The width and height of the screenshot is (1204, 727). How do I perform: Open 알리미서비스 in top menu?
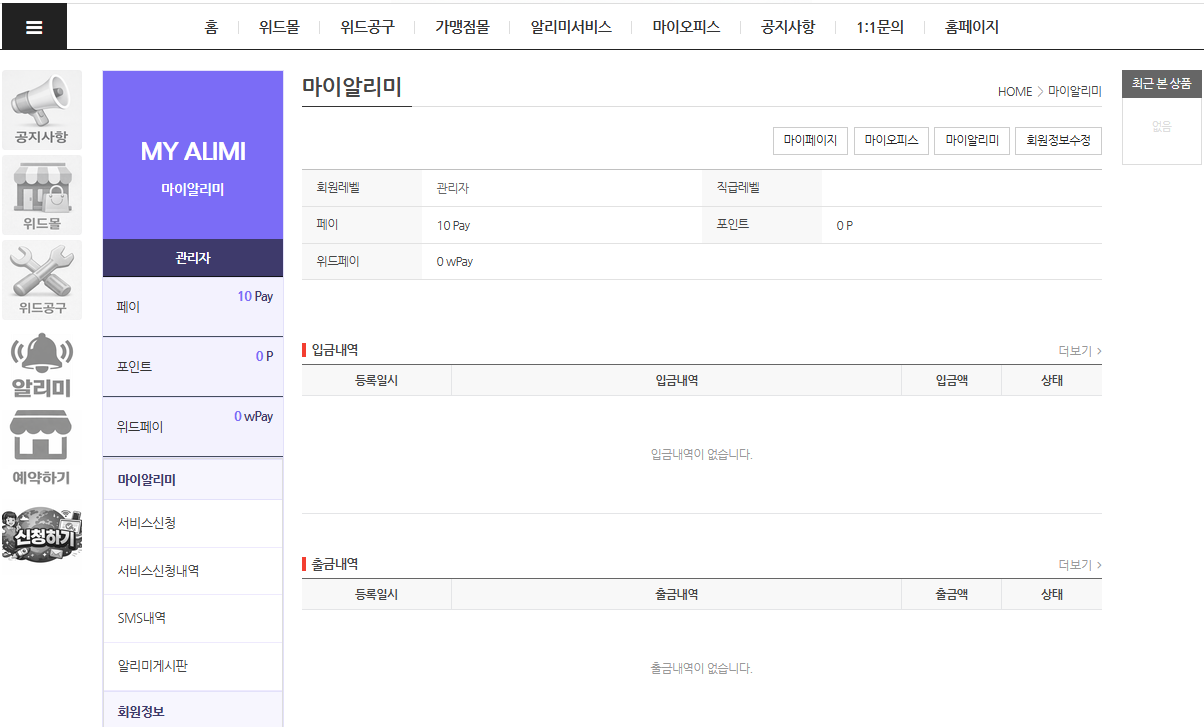tap(571, 27)
